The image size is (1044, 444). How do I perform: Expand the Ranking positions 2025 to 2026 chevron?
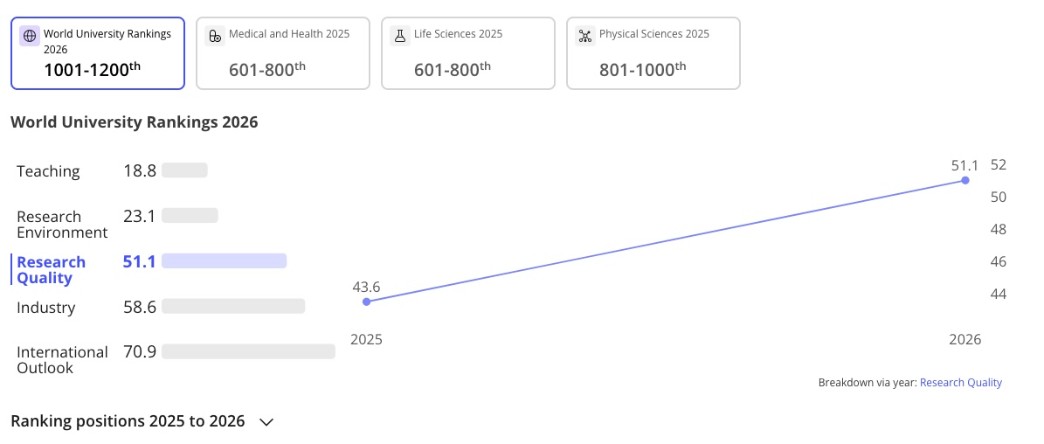point(266,422)
